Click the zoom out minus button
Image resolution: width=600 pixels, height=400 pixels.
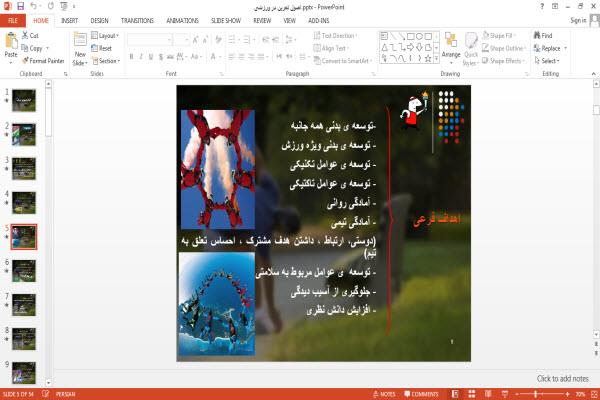tap(517, 394)
